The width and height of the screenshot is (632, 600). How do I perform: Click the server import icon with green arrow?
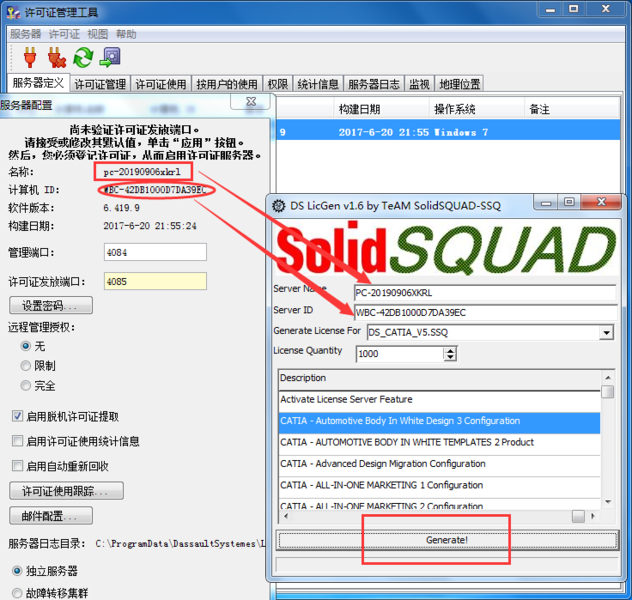point(110,57)
